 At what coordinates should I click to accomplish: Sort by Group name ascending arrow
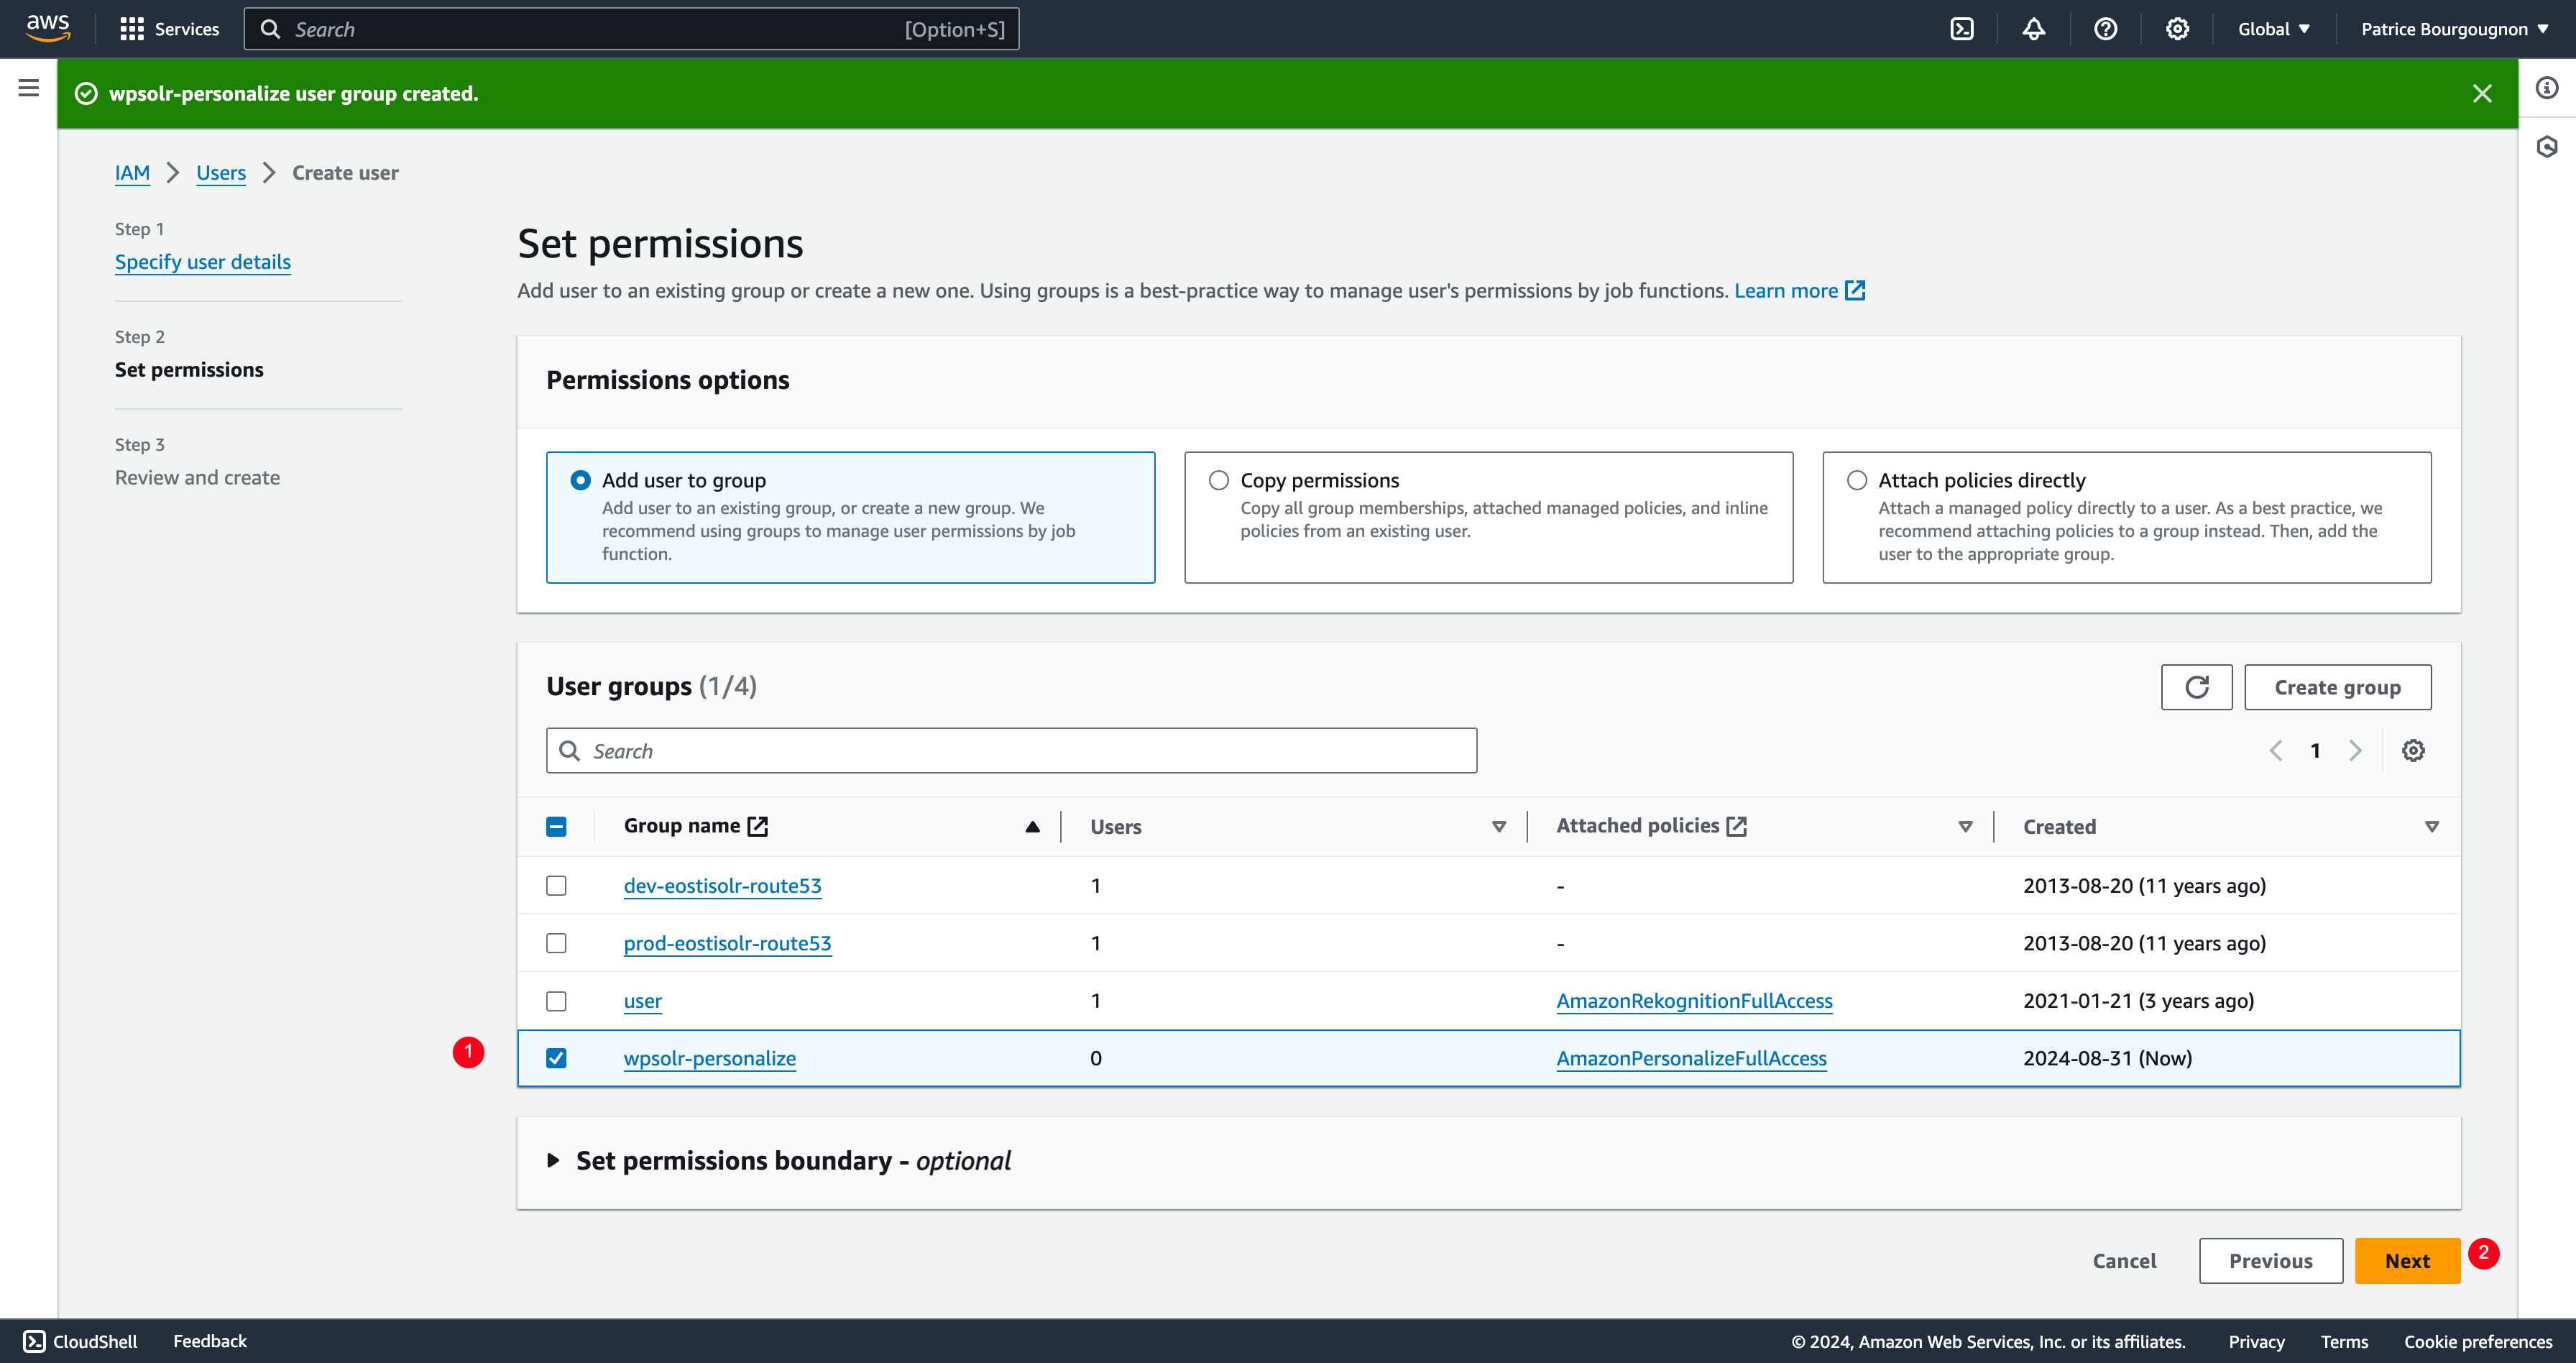(x=1032, y=827)
